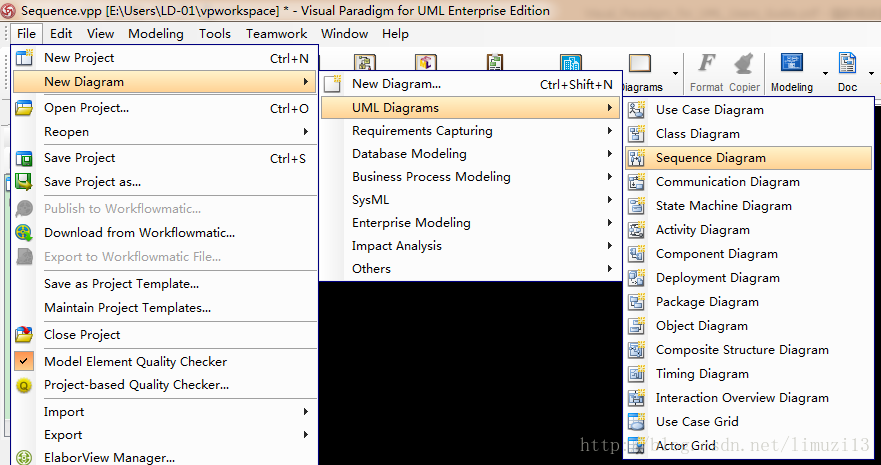Click the Interaction Overview Diagram icon
The height and width of the screenshot is (465, 881).
[x=636, y=398]
